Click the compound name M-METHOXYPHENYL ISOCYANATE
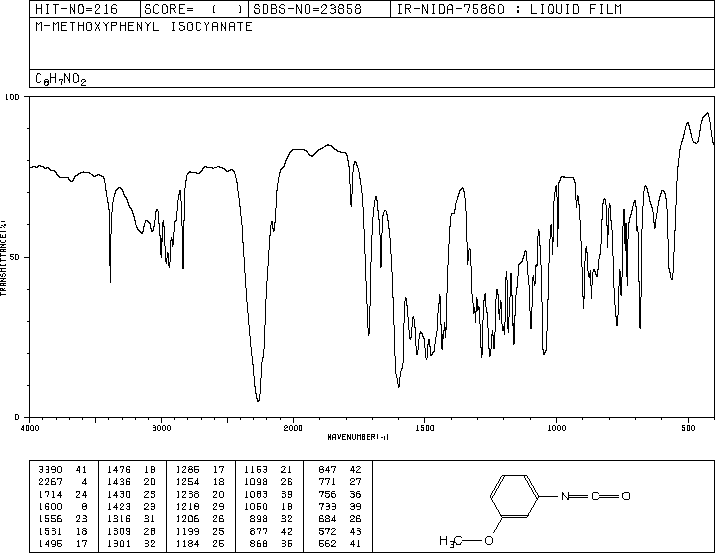This screenshot has height=553, width=715. coord(144,27)
